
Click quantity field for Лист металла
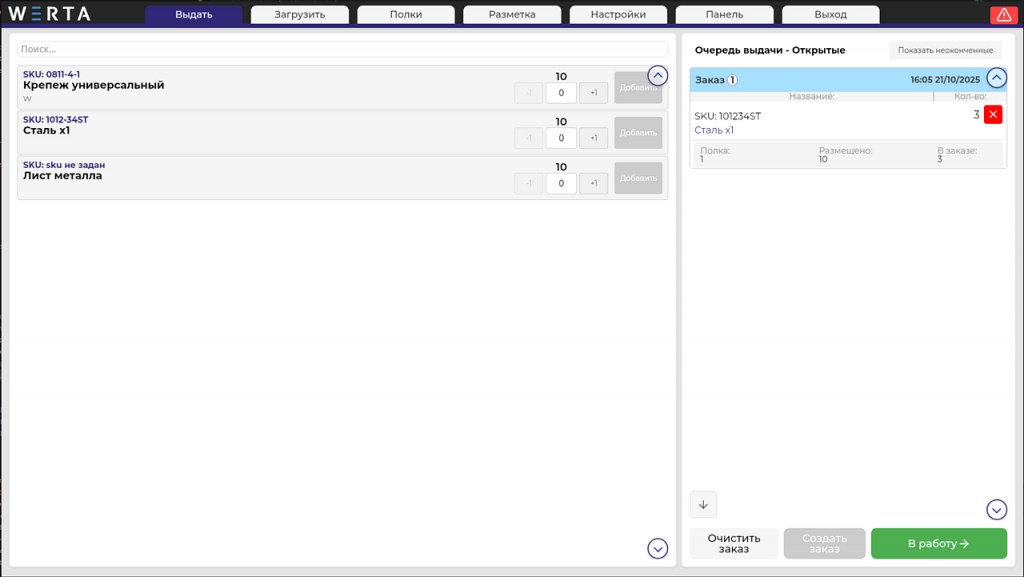(x=561, y=183)
